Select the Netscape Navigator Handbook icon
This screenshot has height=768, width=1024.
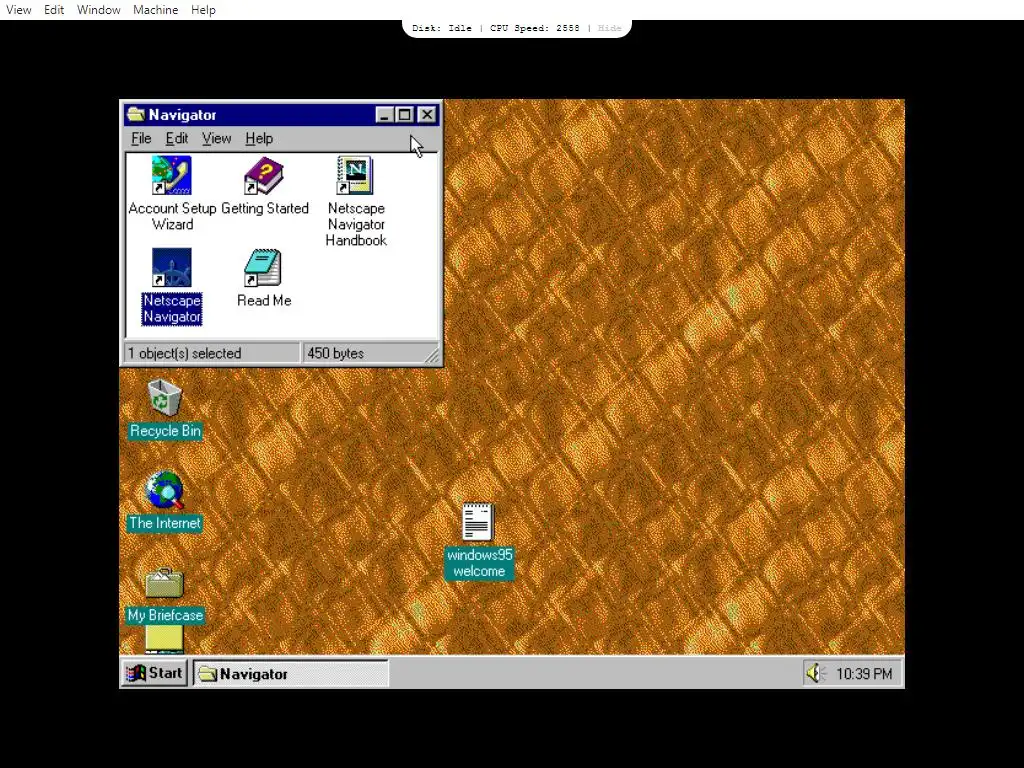click(355, 175)
